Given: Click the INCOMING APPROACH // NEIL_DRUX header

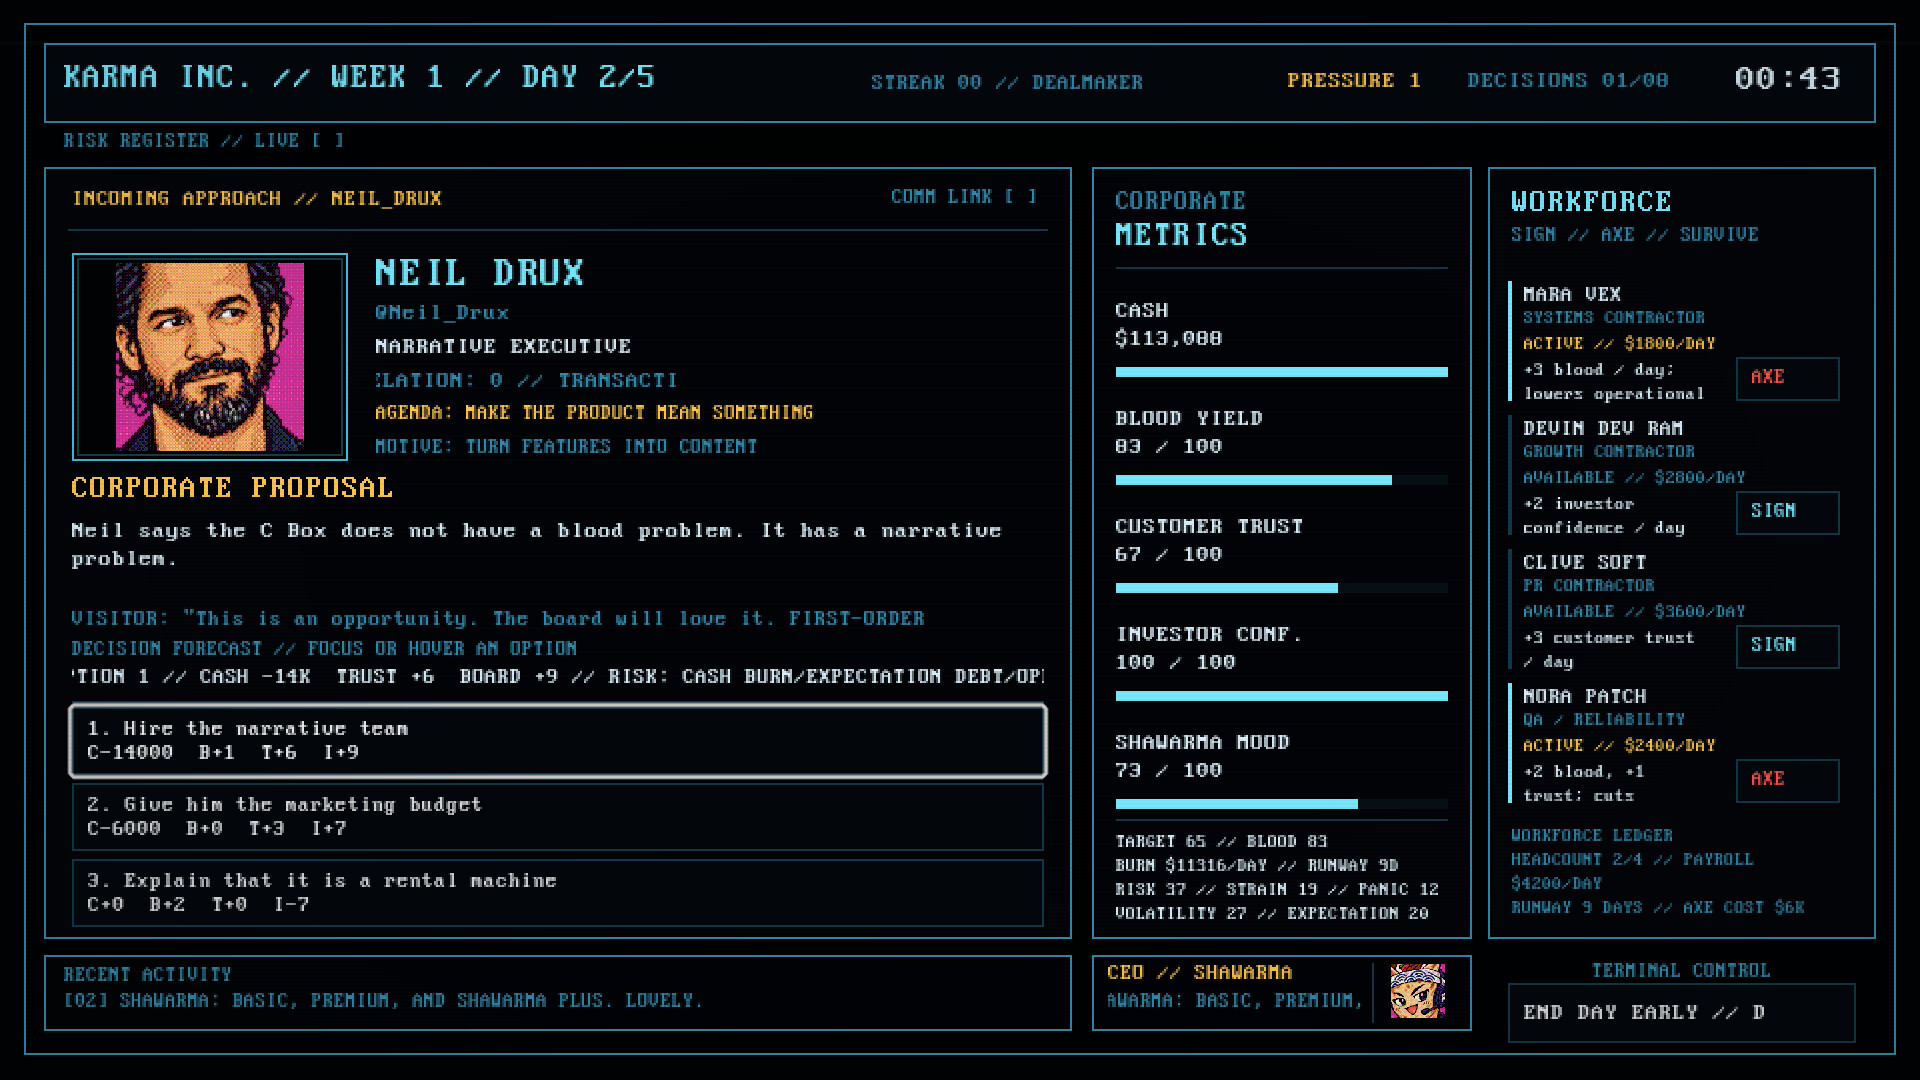Looking at the screenshot, I should tap(257, 198).
